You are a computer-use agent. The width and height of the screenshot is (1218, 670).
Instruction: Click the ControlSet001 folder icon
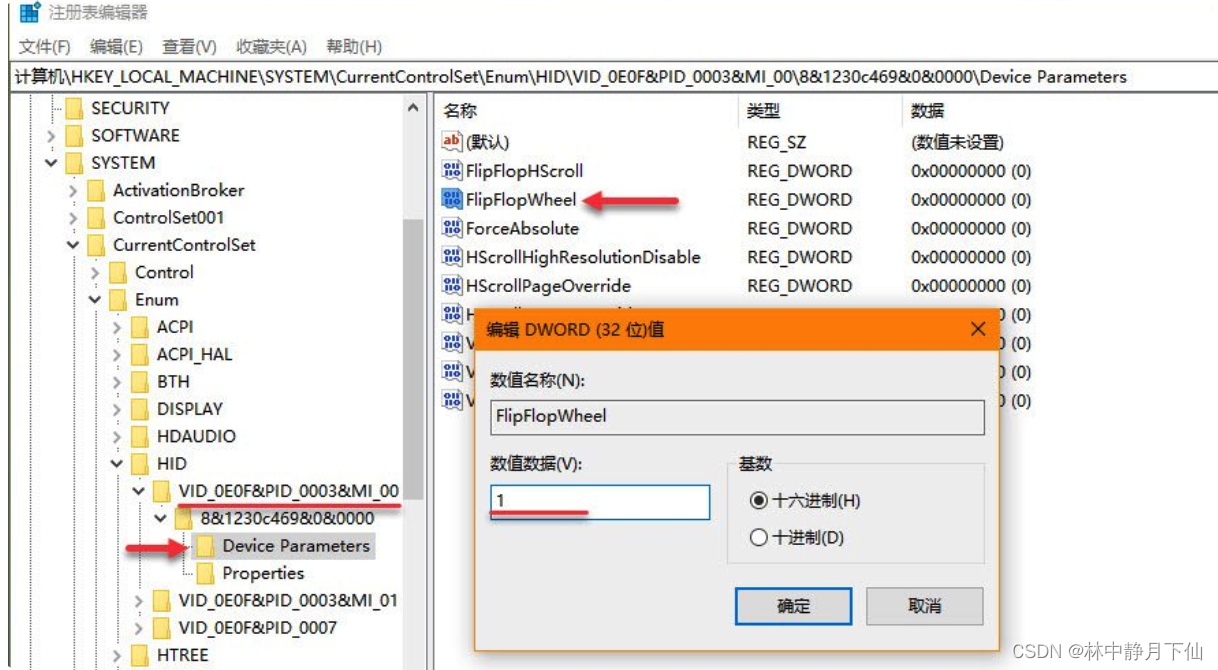[x=96, y=217]
